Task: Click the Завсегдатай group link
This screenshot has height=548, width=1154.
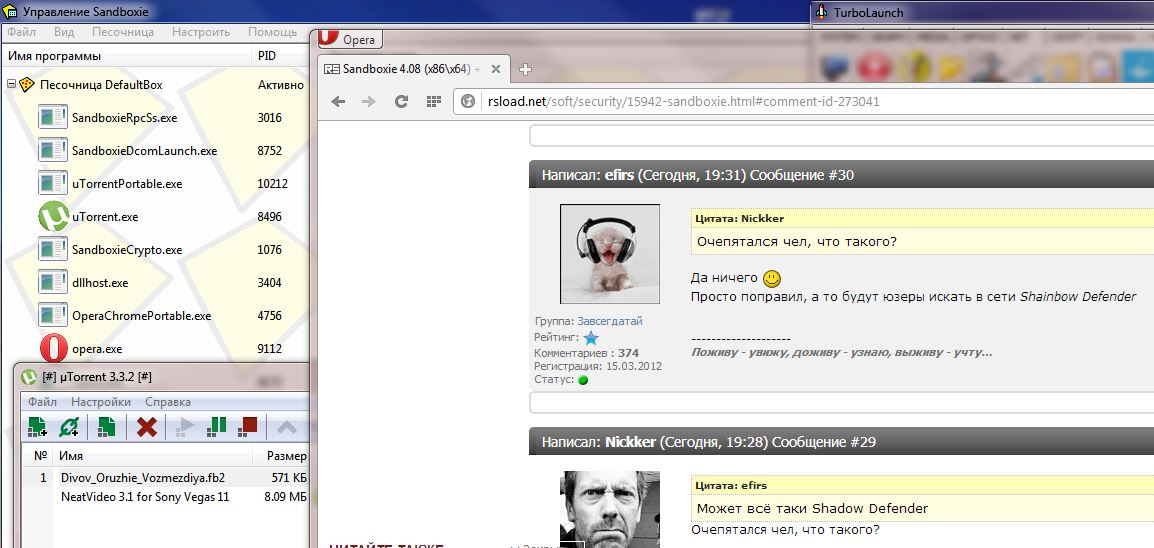Action: click(x=609, y=321)
